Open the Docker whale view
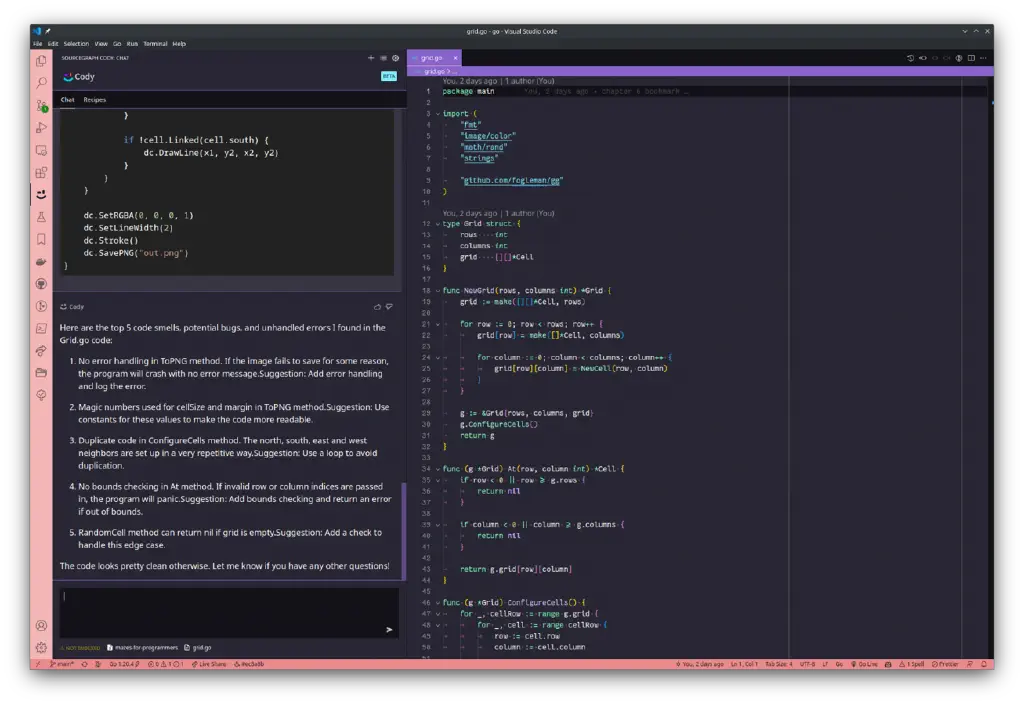This screenshot has width=1024, height=705. (41, 261)
